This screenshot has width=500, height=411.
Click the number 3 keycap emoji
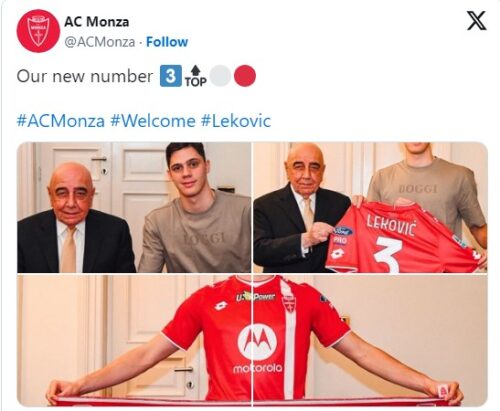click(x=171, y=76)
